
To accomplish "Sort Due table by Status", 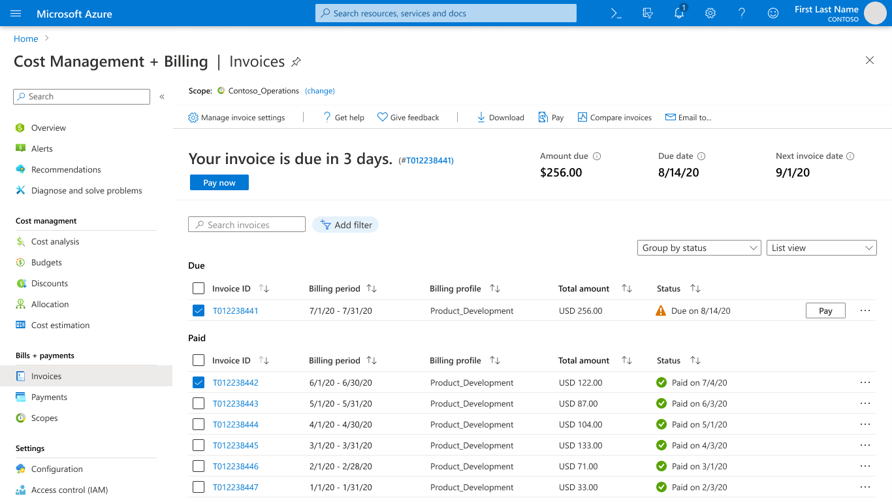I will 695,289.
